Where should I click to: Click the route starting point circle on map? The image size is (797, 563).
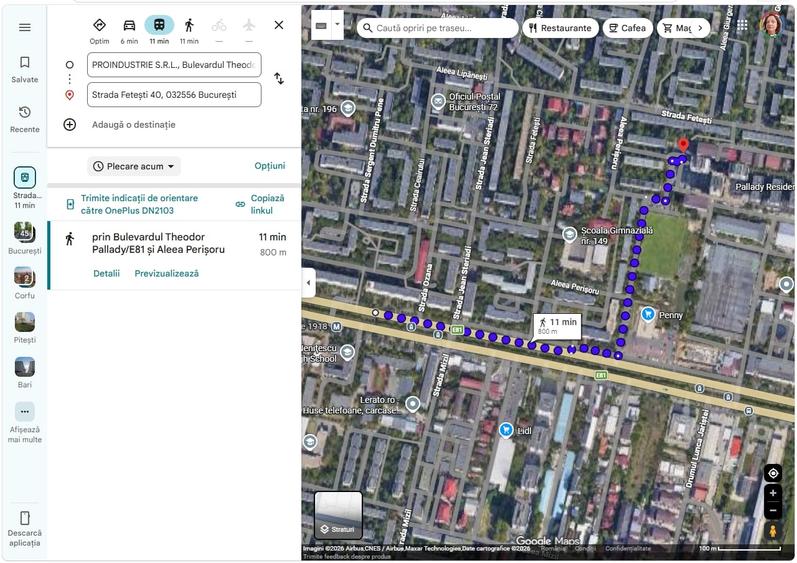click(375, 313)
